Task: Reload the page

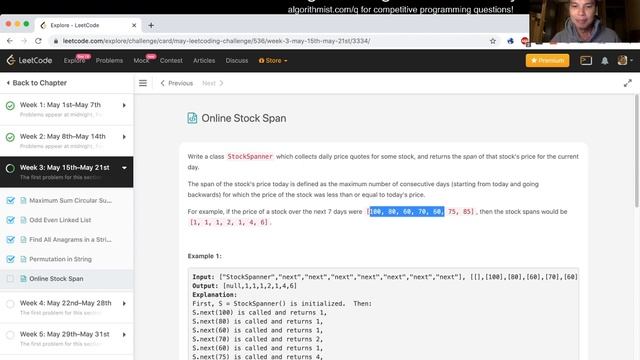Action: coord(38,41)
